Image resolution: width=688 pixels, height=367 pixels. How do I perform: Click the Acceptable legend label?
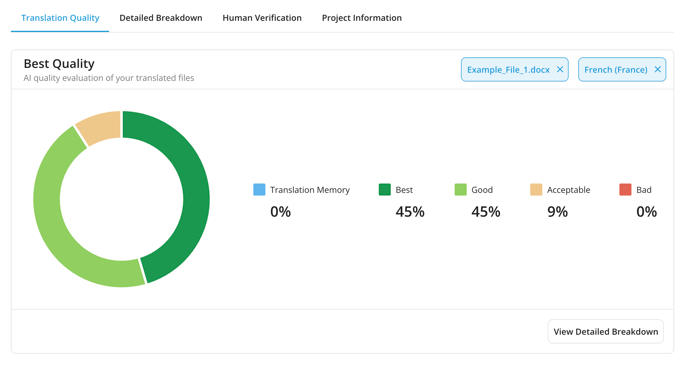click(x=568, y=190)
